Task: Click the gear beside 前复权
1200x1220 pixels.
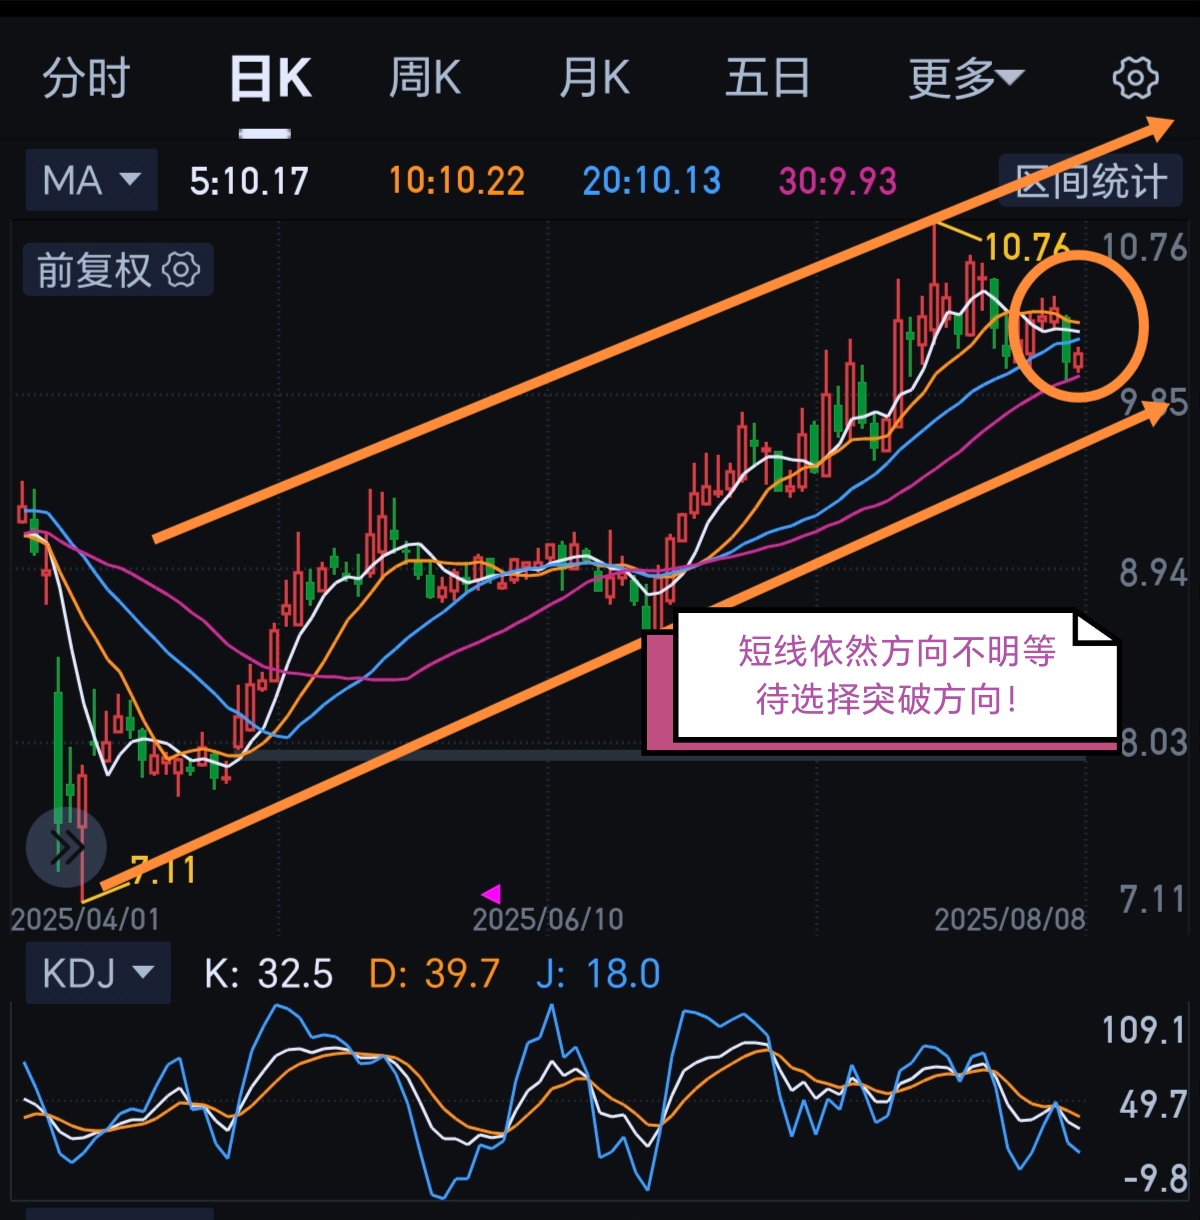Action: pos(181,270)
